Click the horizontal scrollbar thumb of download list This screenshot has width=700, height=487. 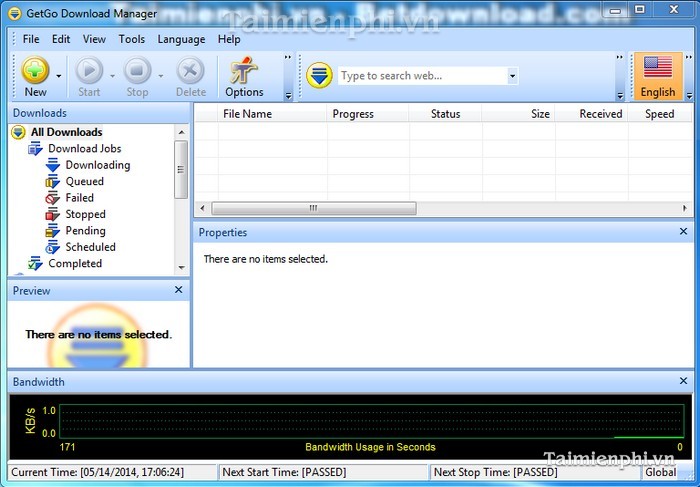coord(314,208)
